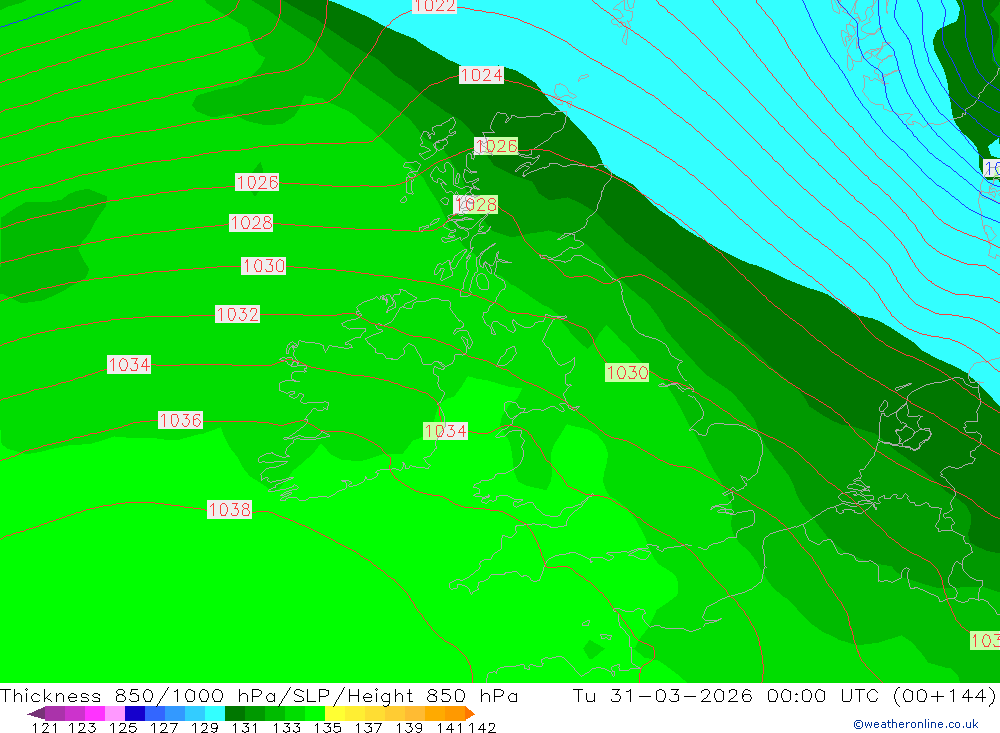This screenshot has width=1000, height=733.
Task: Pick the cyan legend swatch
Action: click(x=215, y=713)
